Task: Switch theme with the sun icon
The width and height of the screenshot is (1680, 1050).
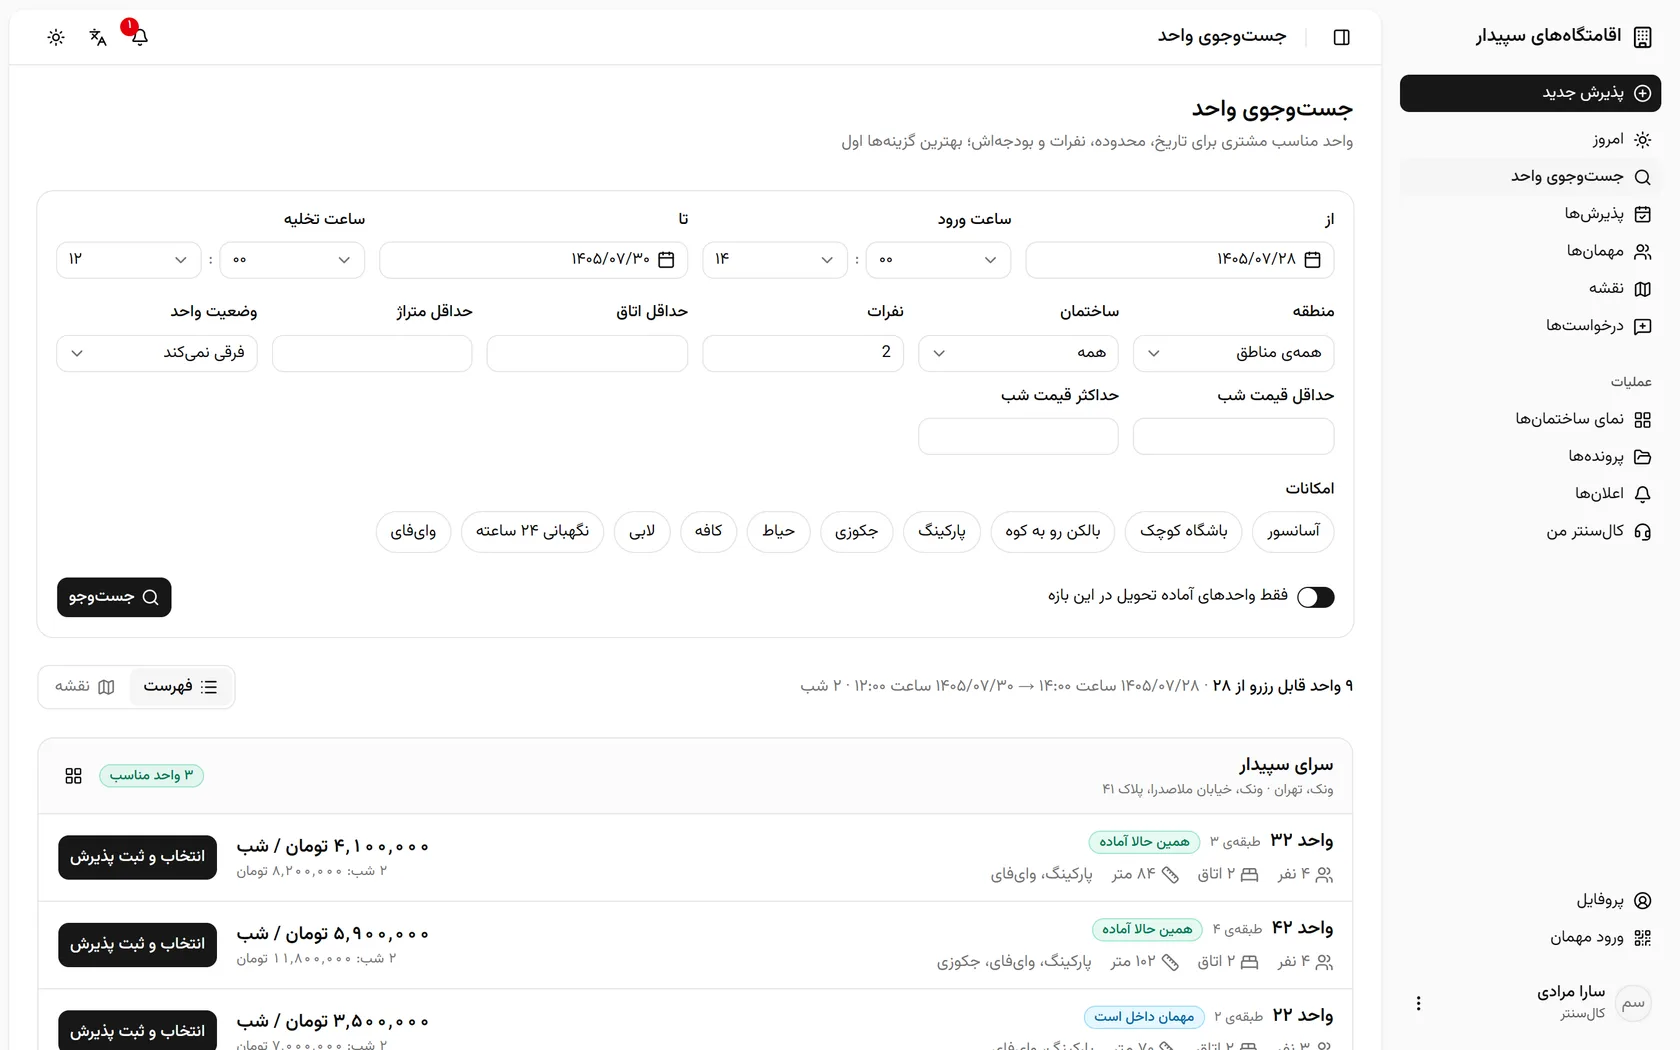Action: point(56,37)
